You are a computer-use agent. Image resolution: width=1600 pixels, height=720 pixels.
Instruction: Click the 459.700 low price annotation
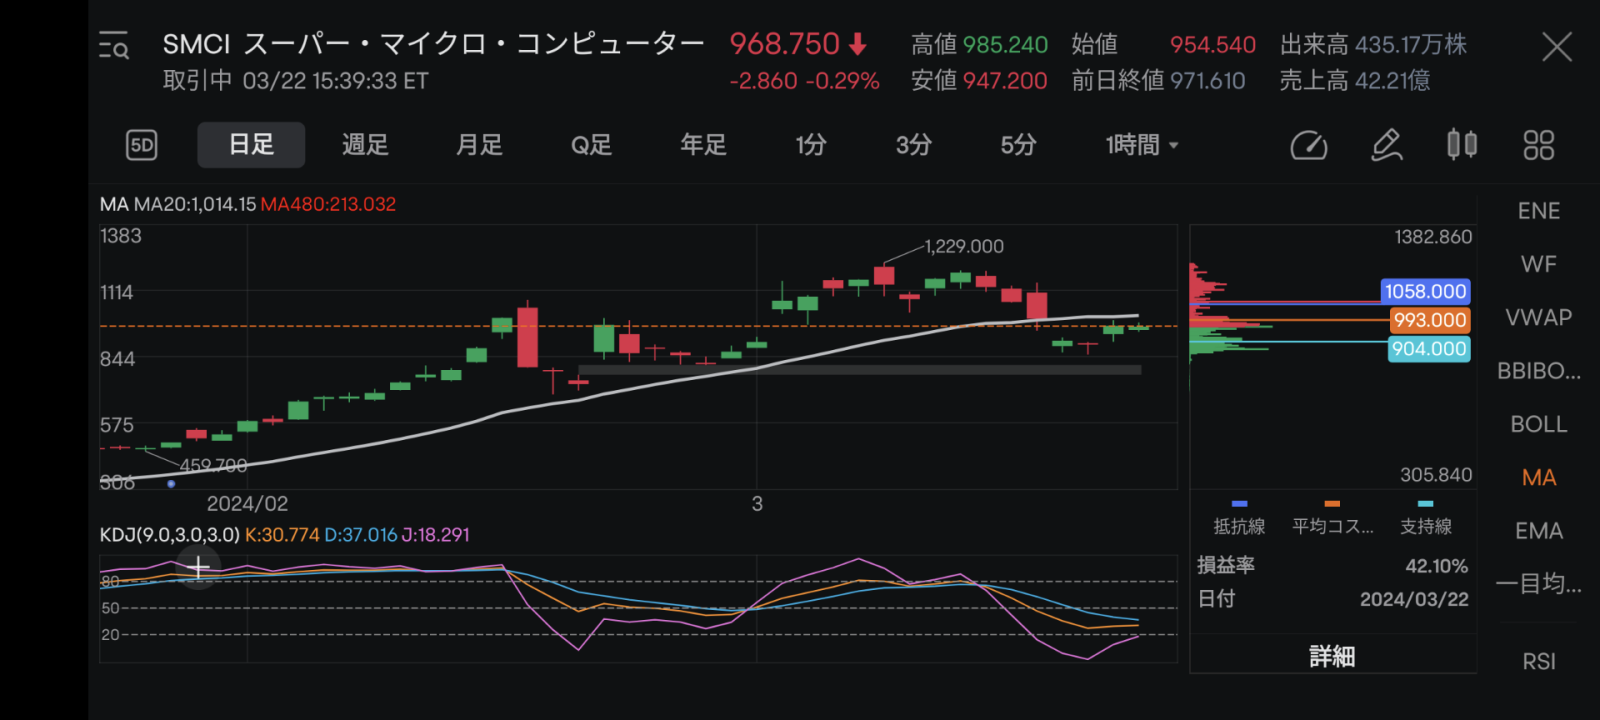click(213, 465)
